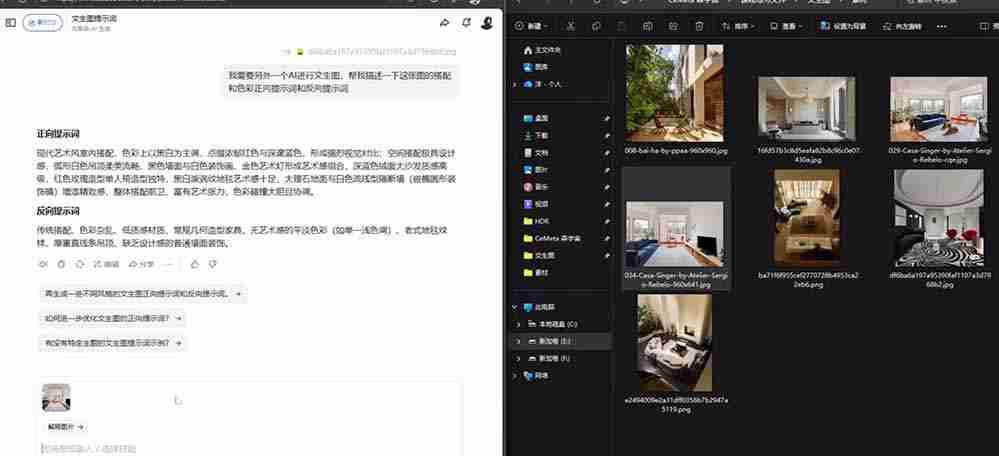The image size is (999, 456).
Task: Click the regenerate icon under the reply
Action: 80,264
